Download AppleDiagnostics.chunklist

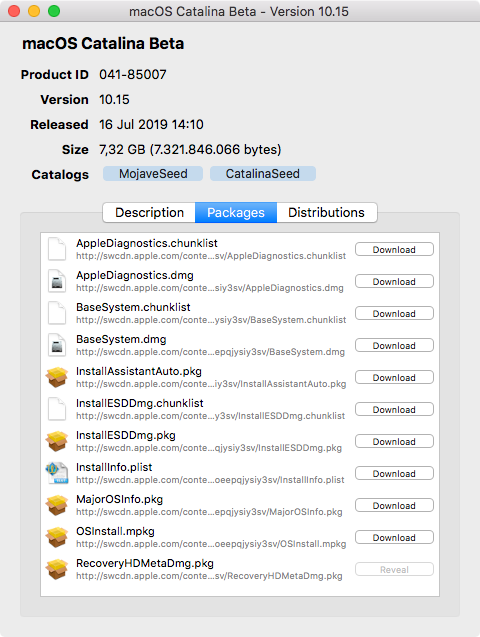pyautogui.click(x=394, y=249)
